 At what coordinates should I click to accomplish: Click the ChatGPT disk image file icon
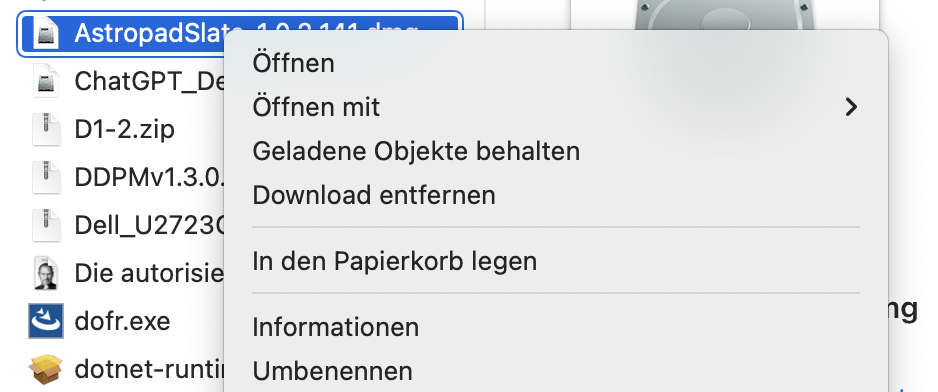point(46,81)
